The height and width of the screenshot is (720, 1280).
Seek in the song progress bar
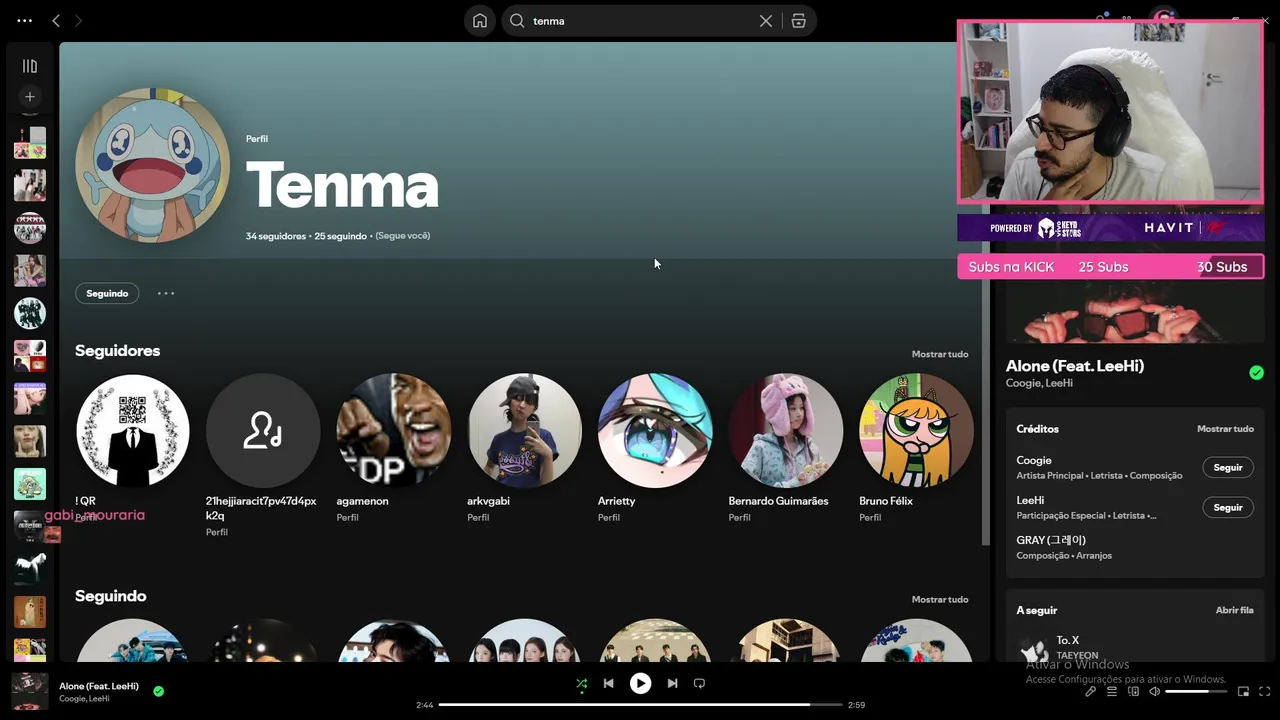pyautogui.click(x=640, y=705)
